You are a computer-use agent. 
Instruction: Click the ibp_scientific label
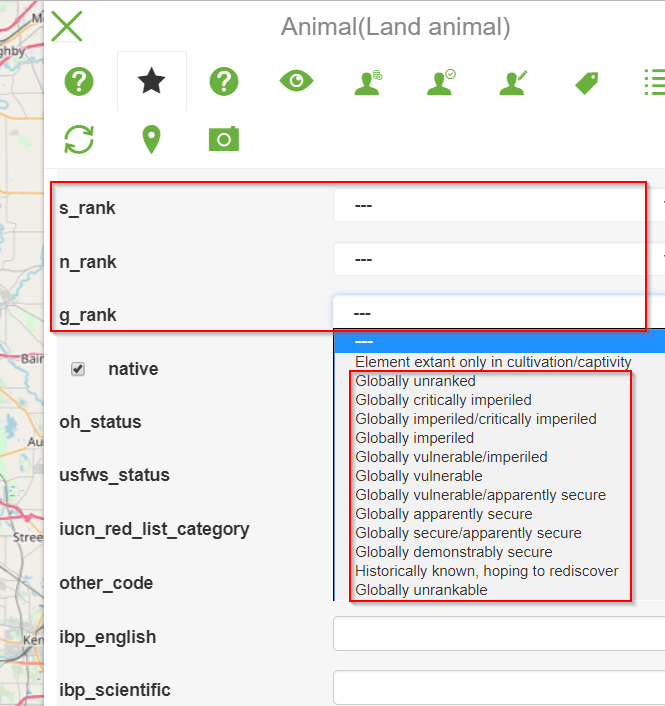[115, 690]
